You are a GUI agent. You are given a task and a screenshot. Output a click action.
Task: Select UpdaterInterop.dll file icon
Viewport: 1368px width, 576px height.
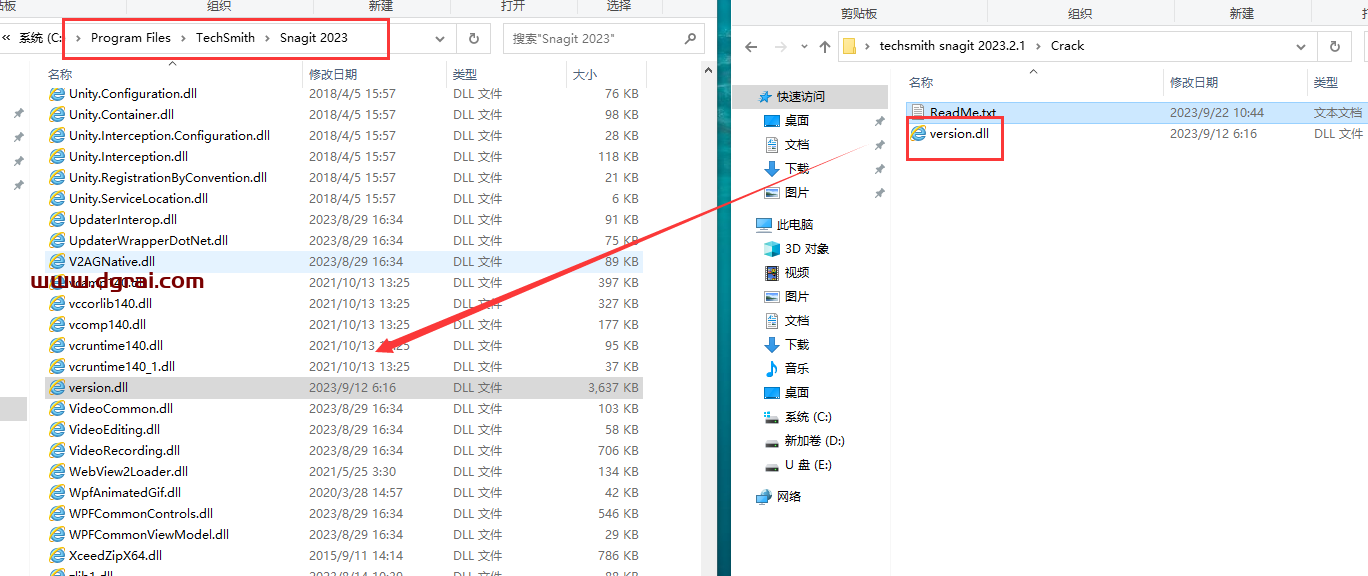tap(57, 220)
